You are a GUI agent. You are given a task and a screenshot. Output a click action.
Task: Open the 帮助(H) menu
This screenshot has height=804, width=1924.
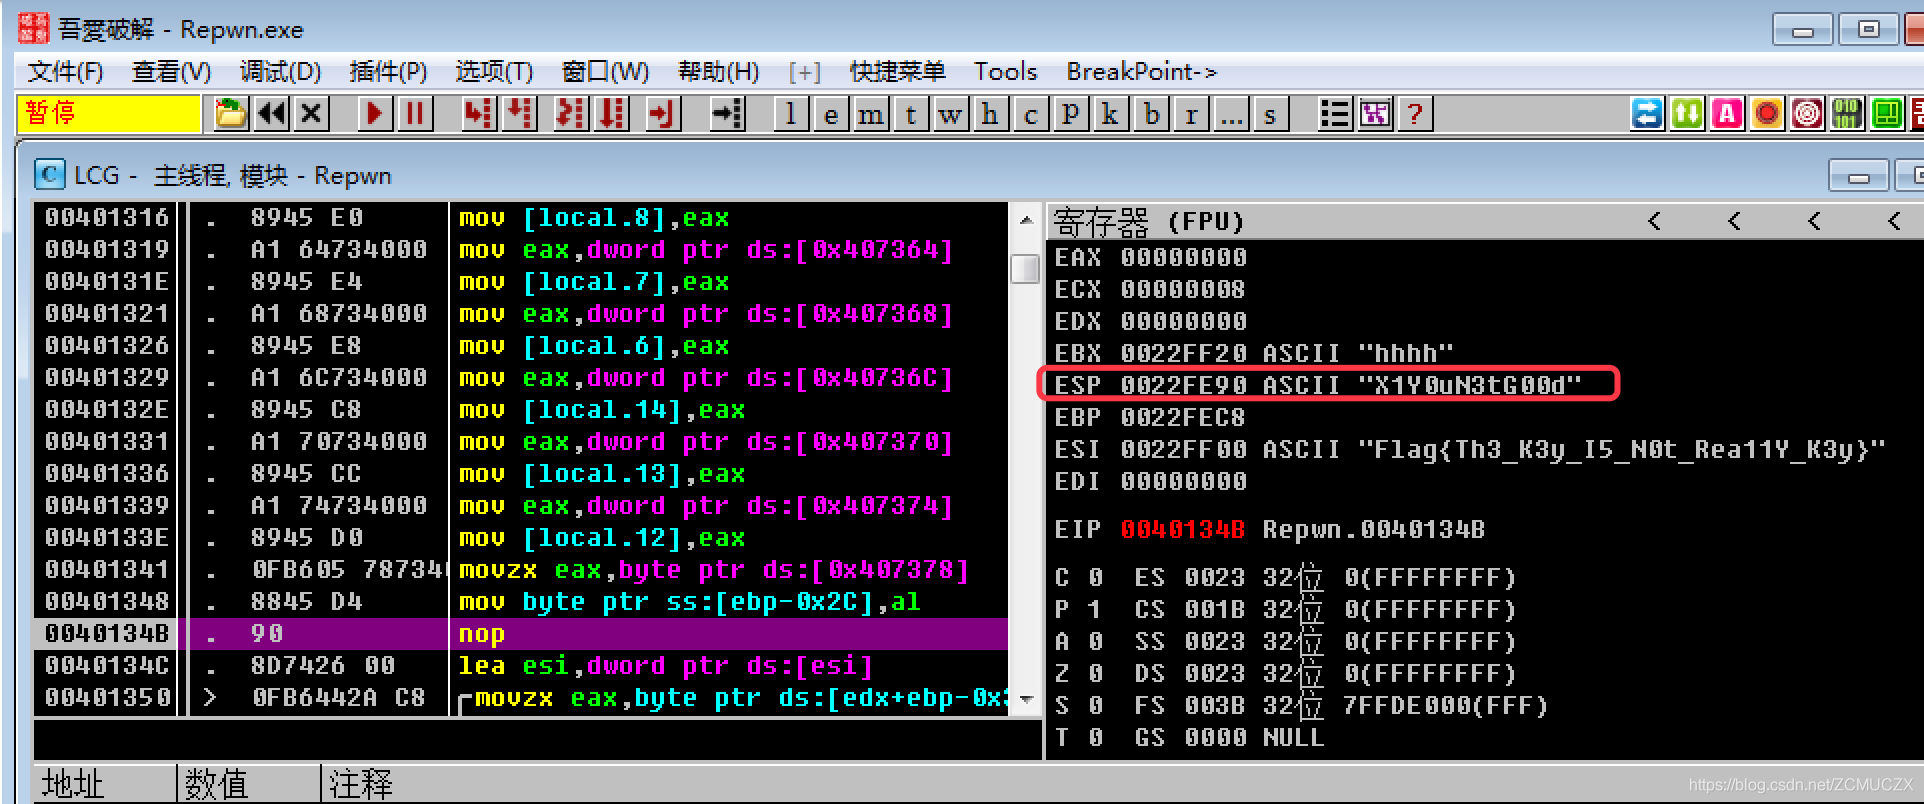click(x=718, y=72)
